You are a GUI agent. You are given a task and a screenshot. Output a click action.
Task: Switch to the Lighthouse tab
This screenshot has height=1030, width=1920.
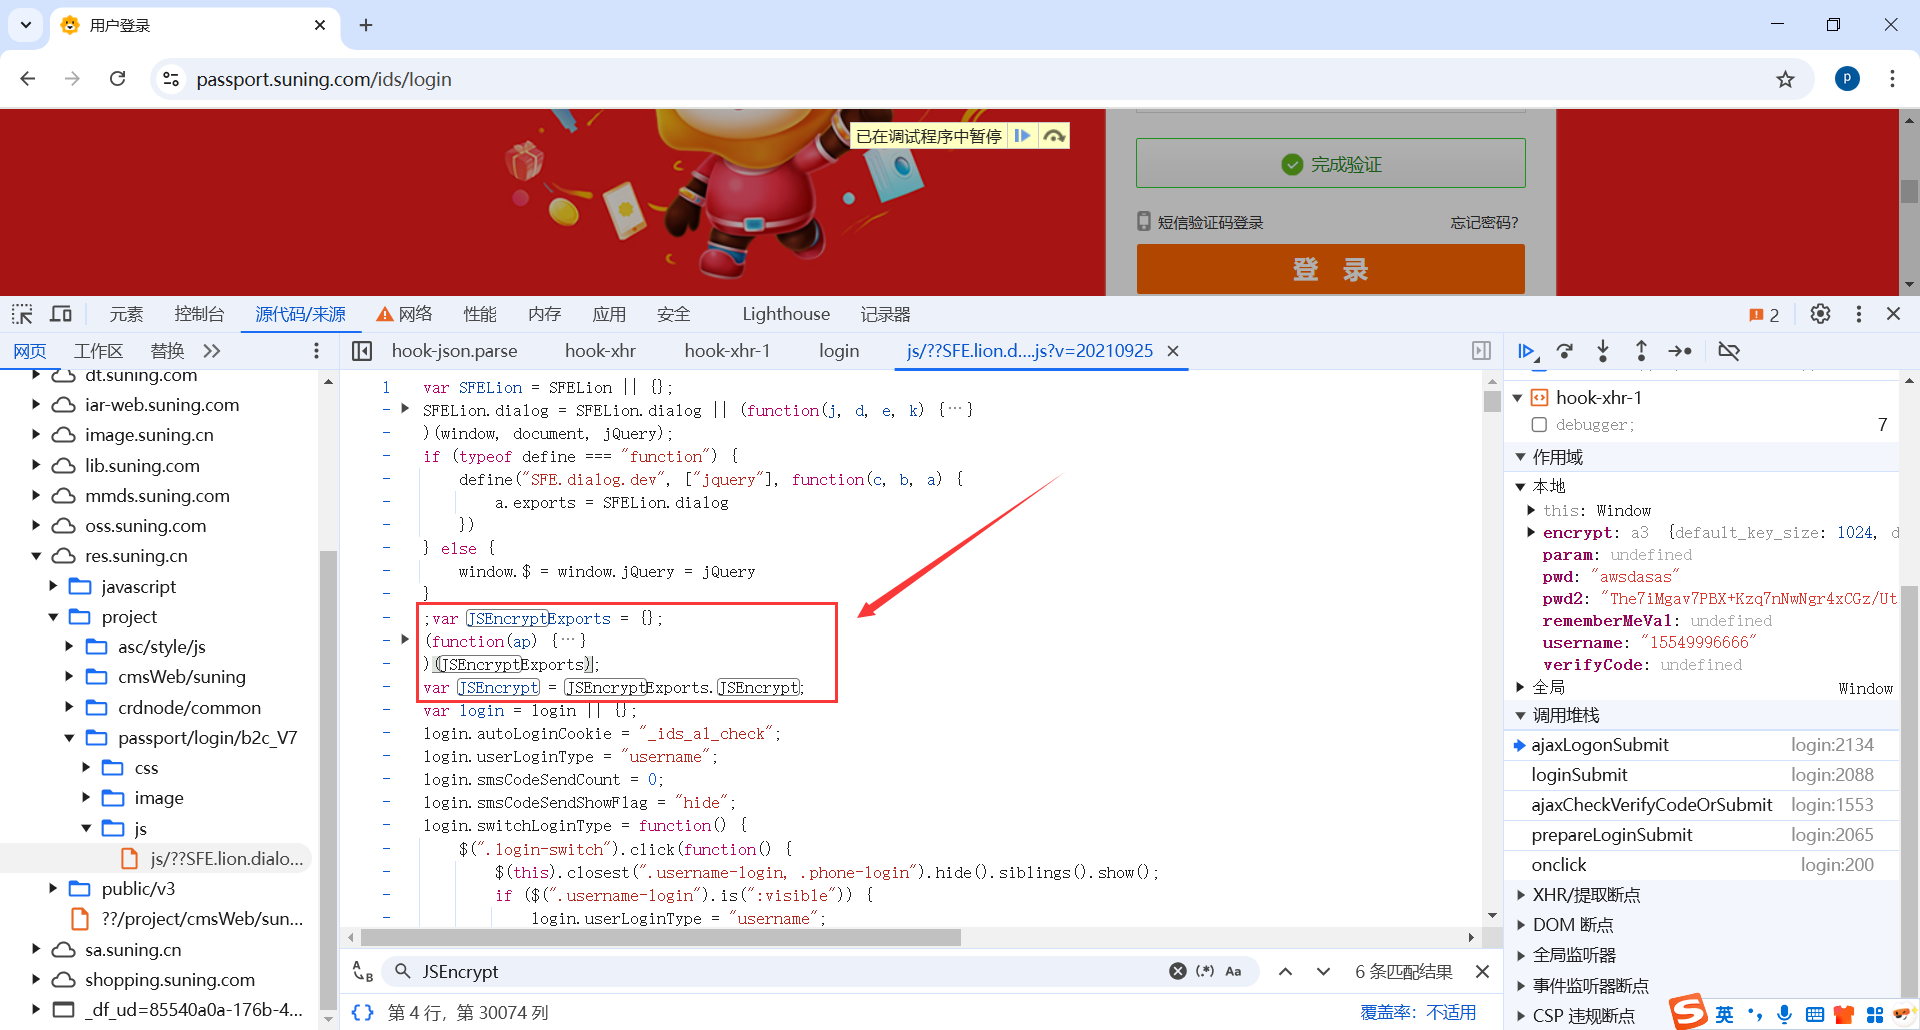tap(786, 314)
